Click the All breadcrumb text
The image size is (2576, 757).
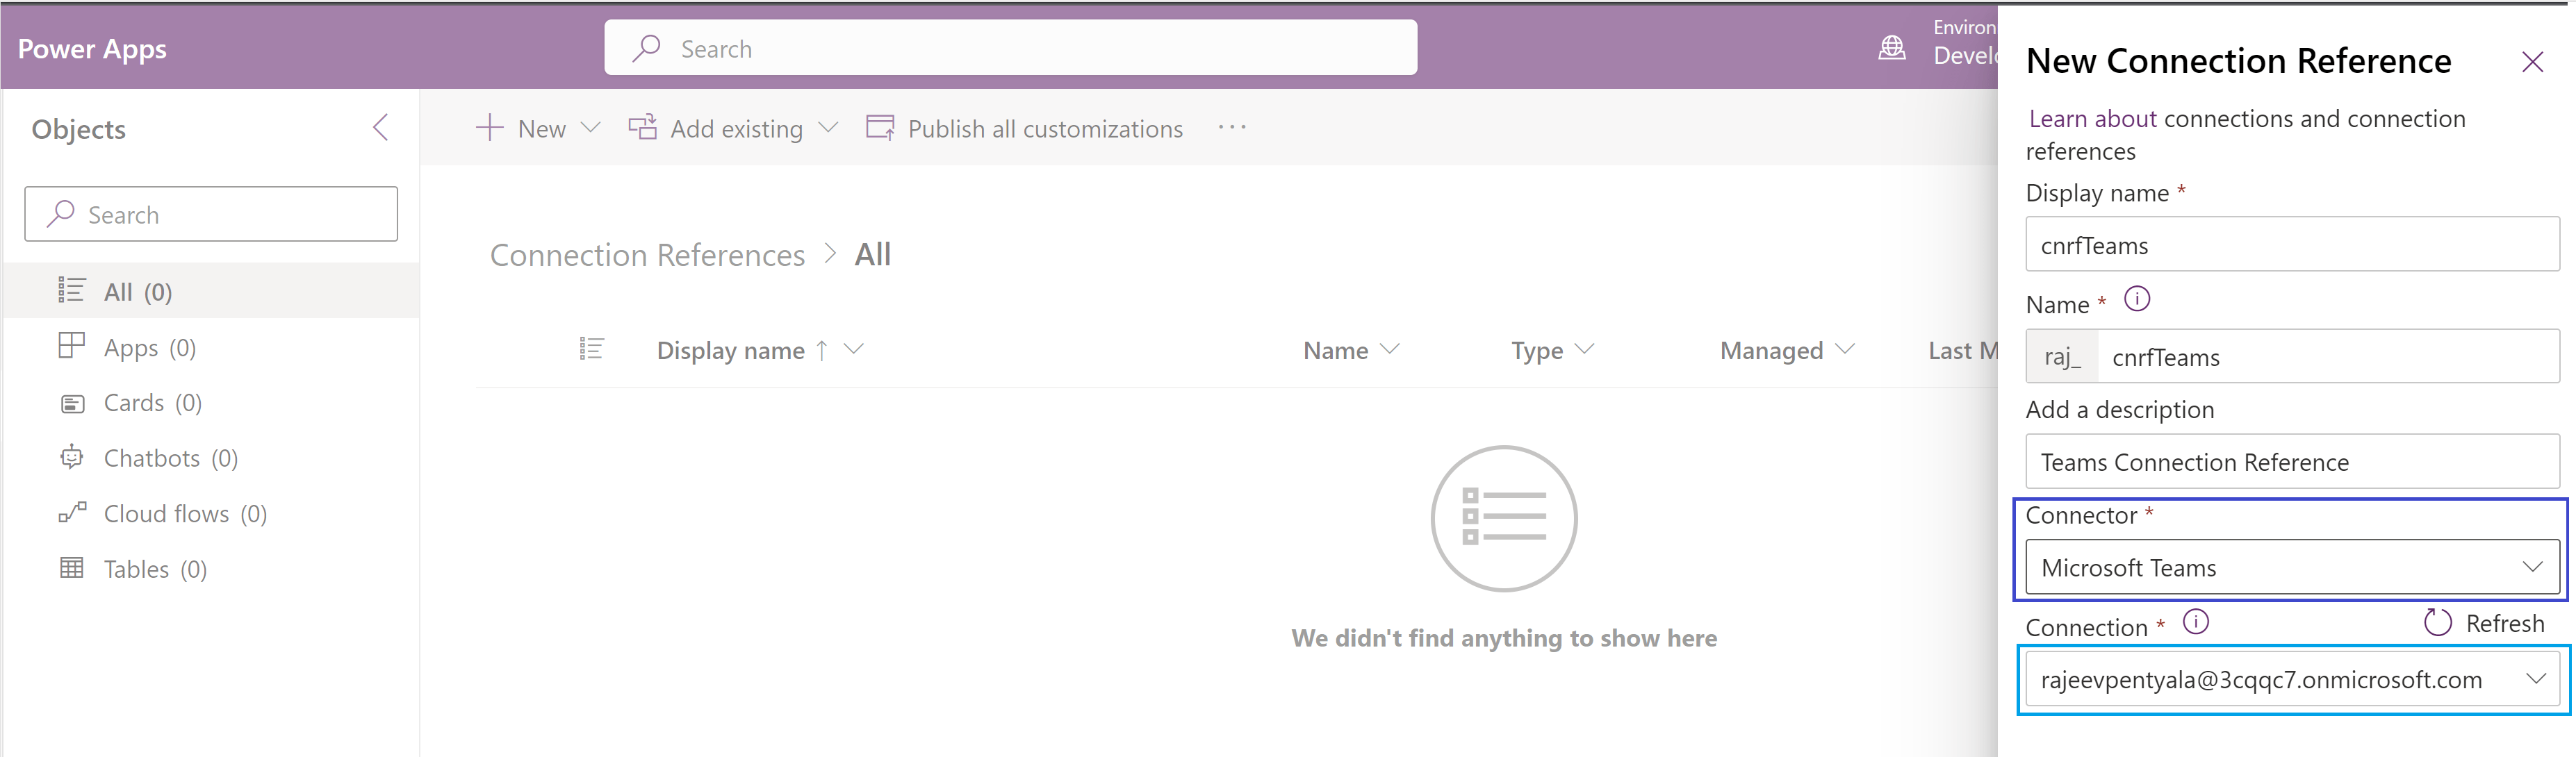[872, 255]
